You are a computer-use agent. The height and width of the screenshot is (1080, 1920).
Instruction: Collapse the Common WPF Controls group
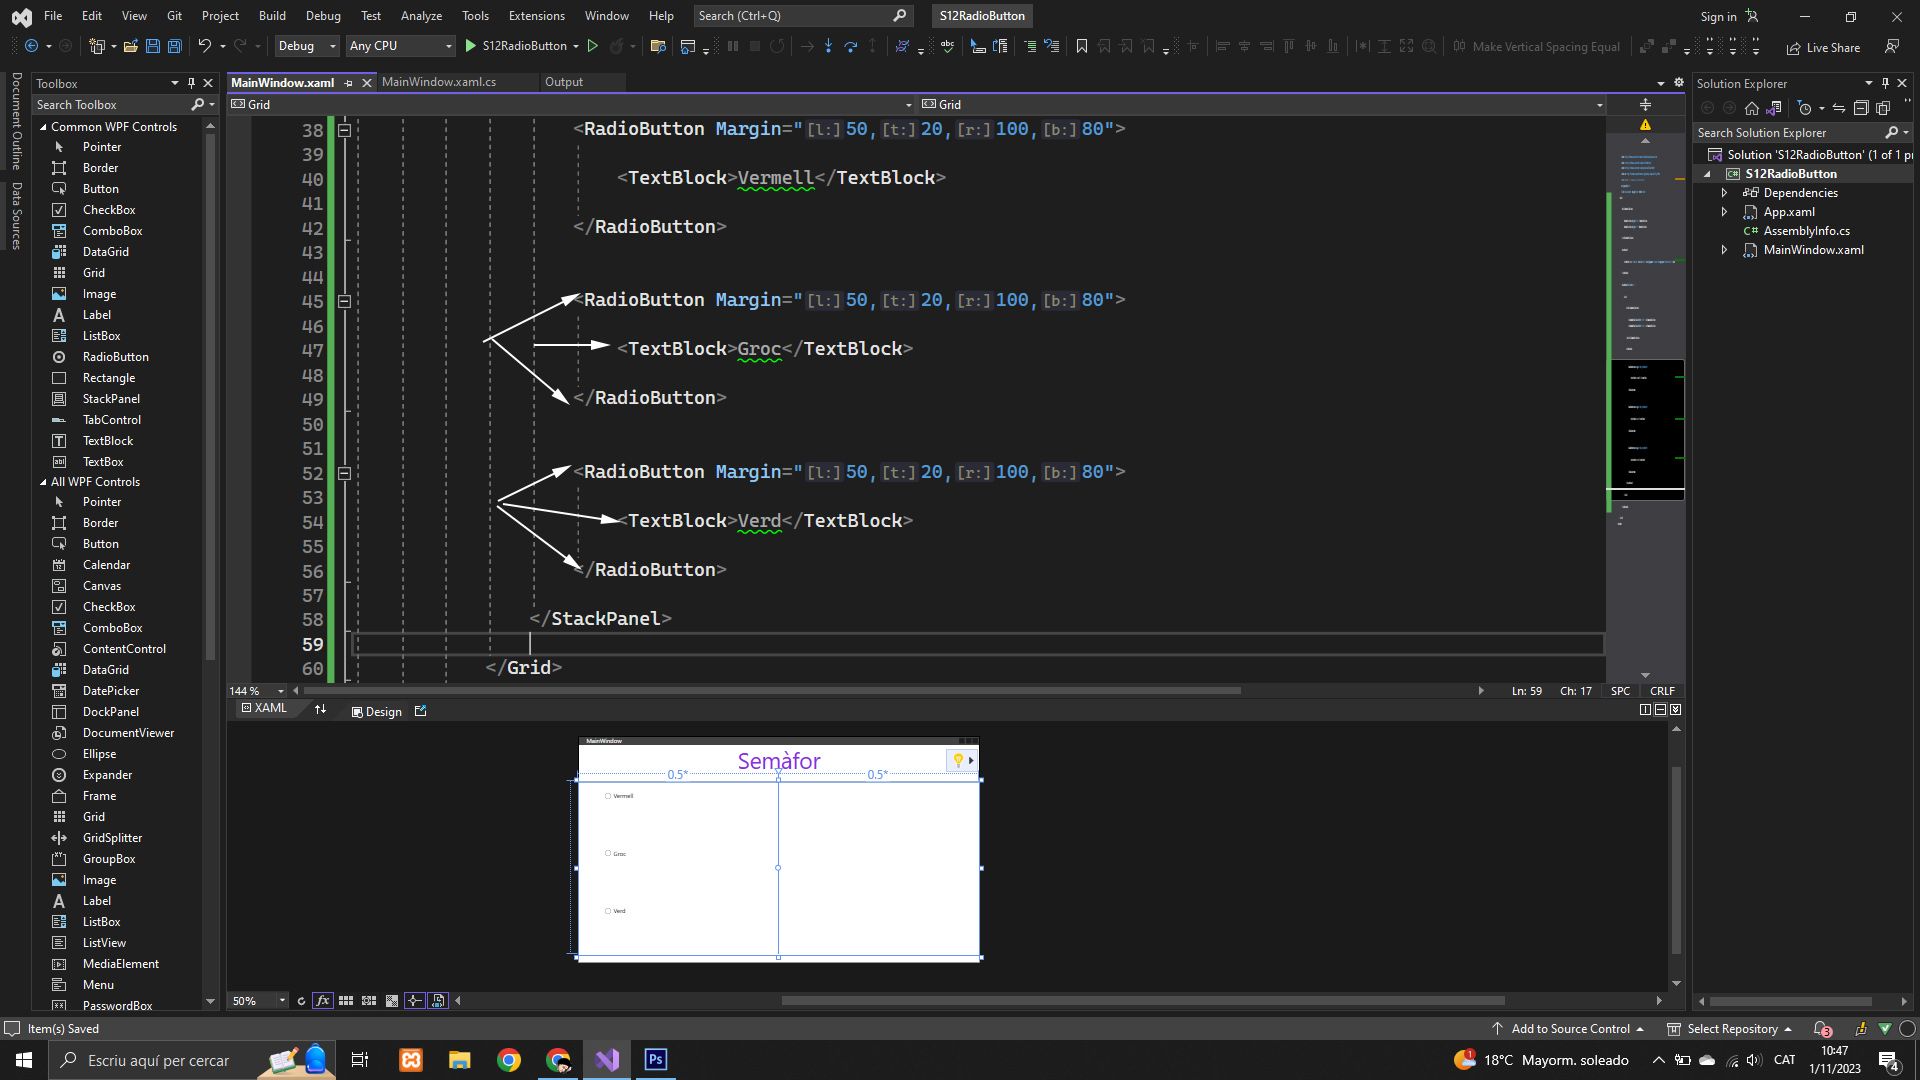[43, 127]
